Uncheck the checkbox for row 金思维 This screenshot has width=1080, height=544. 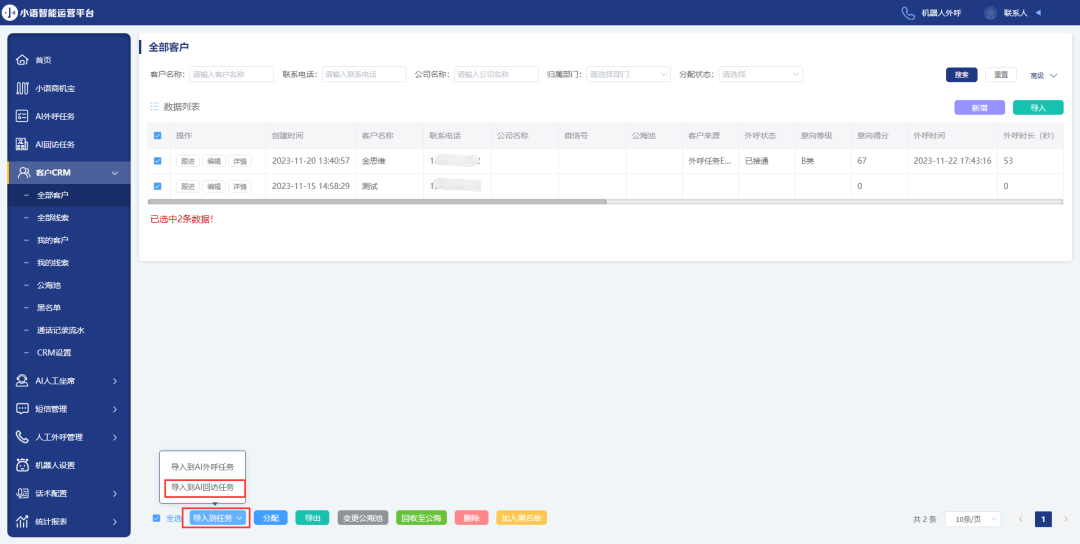click(x=158, y=161)
